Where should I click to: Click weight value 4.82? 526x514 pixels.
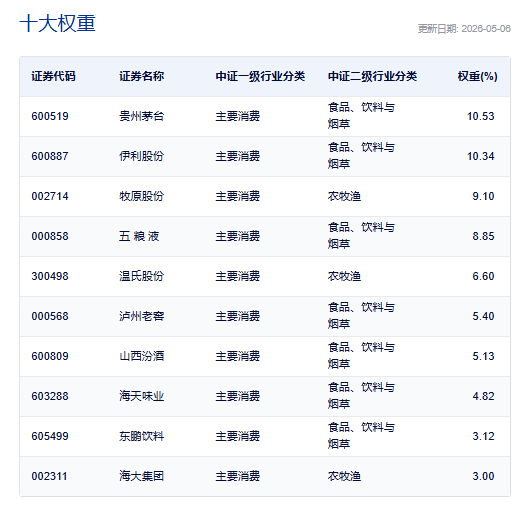pos(483,396)
